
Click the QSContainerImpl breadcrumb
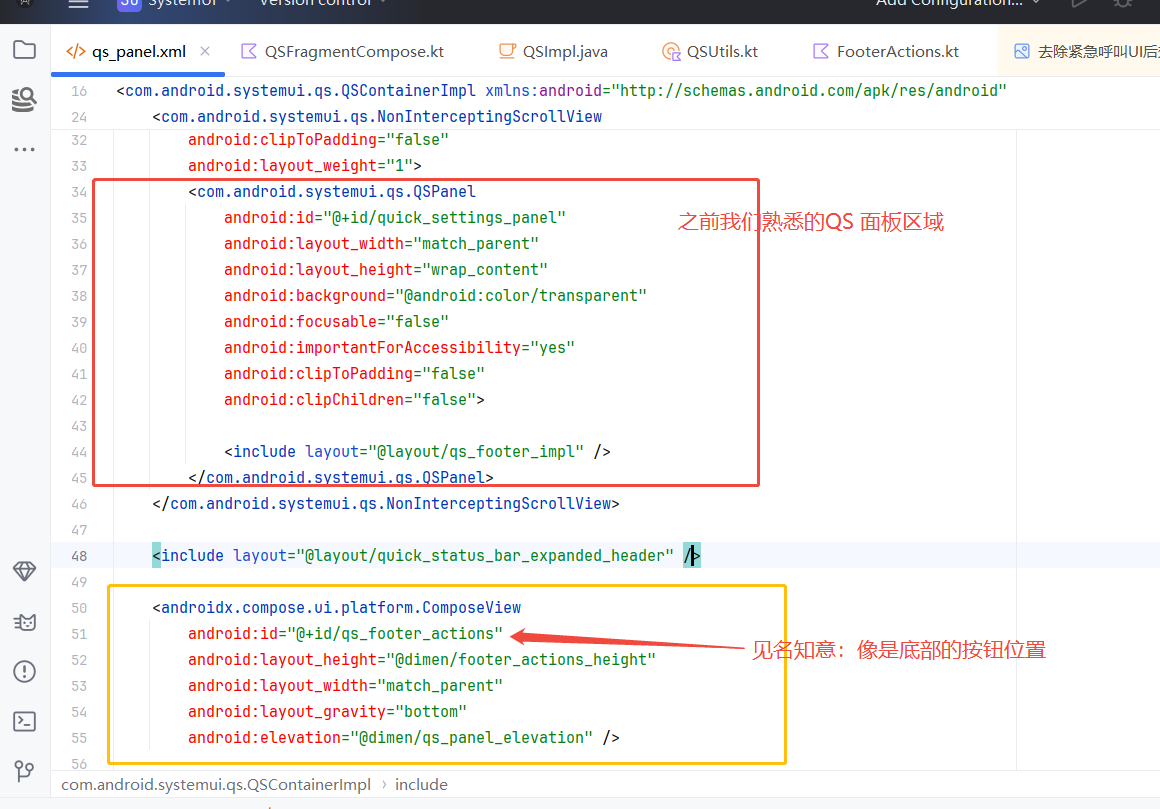216,785
